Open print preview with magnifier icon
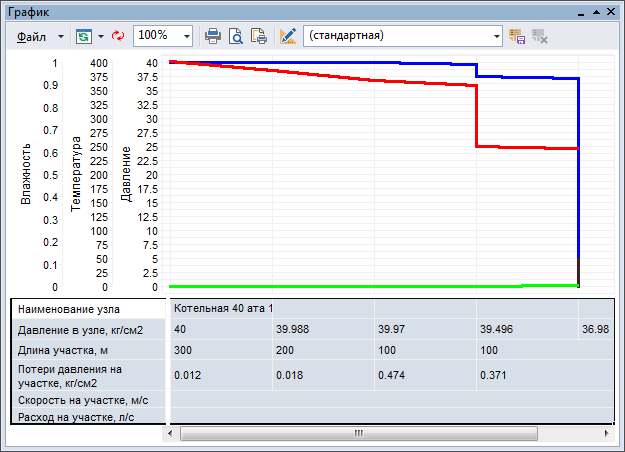The width and height of the screenshot is (625, 452). click(236, 35)
